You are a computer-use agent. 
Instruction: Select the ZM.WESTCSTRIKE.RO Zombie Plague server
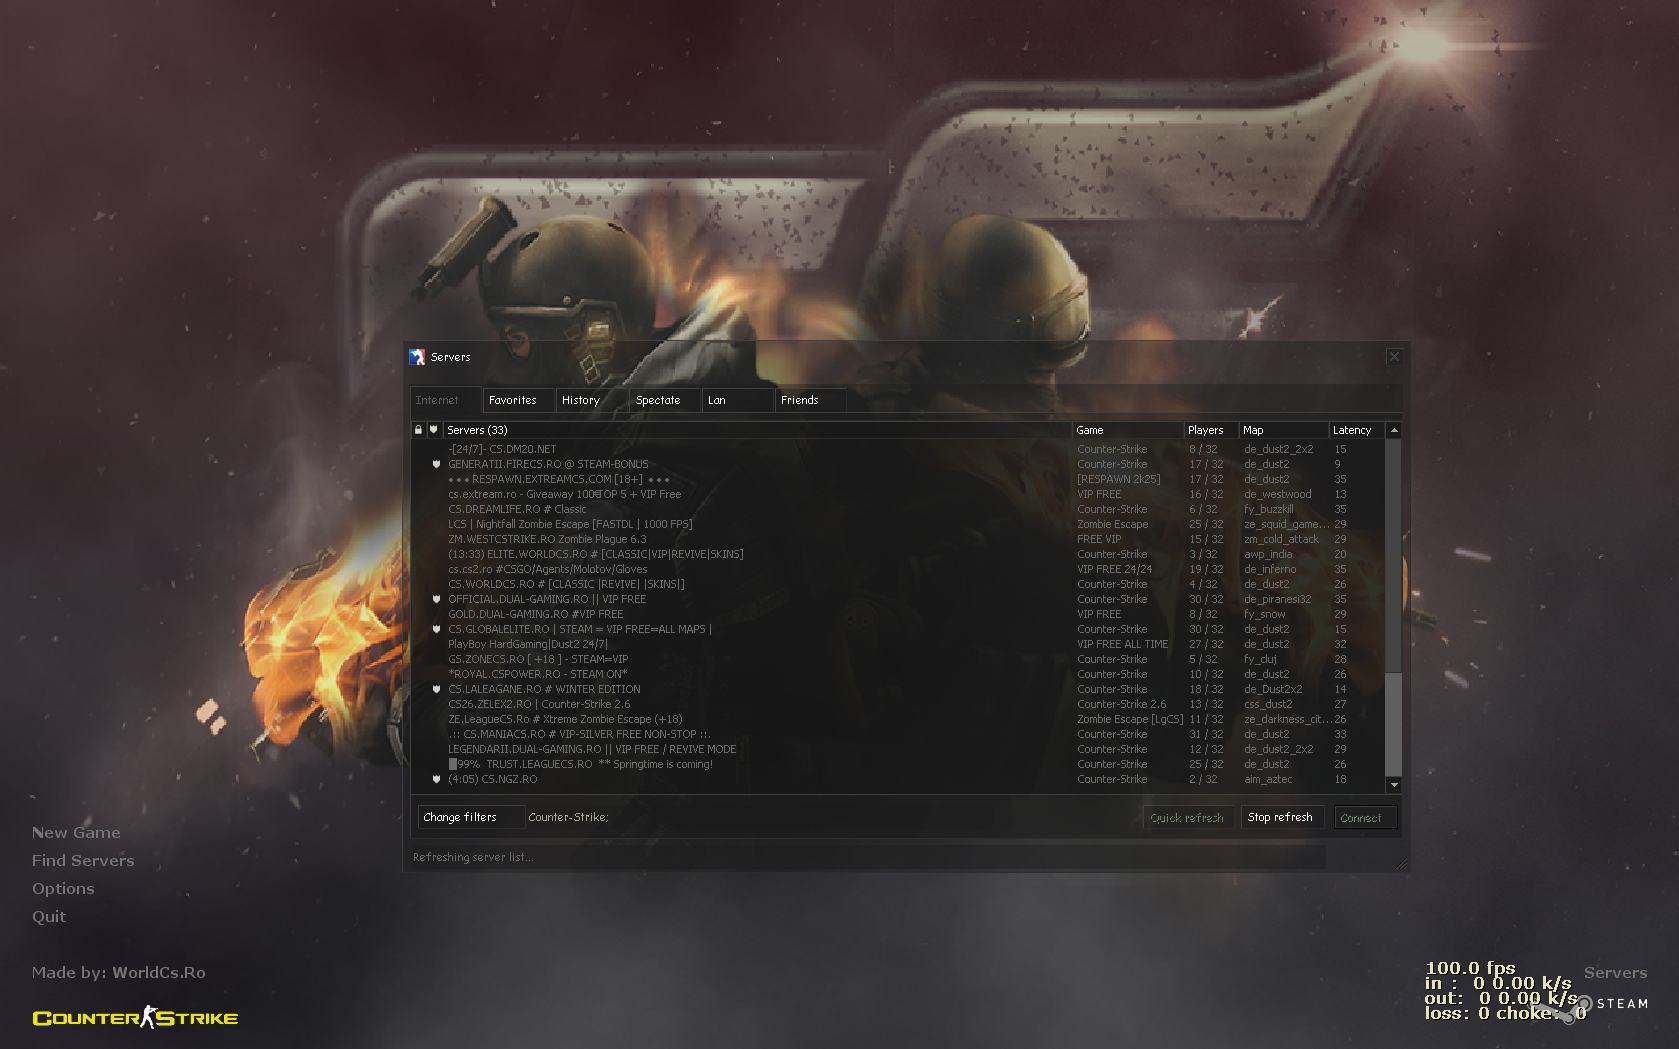(x=547, y=539)
